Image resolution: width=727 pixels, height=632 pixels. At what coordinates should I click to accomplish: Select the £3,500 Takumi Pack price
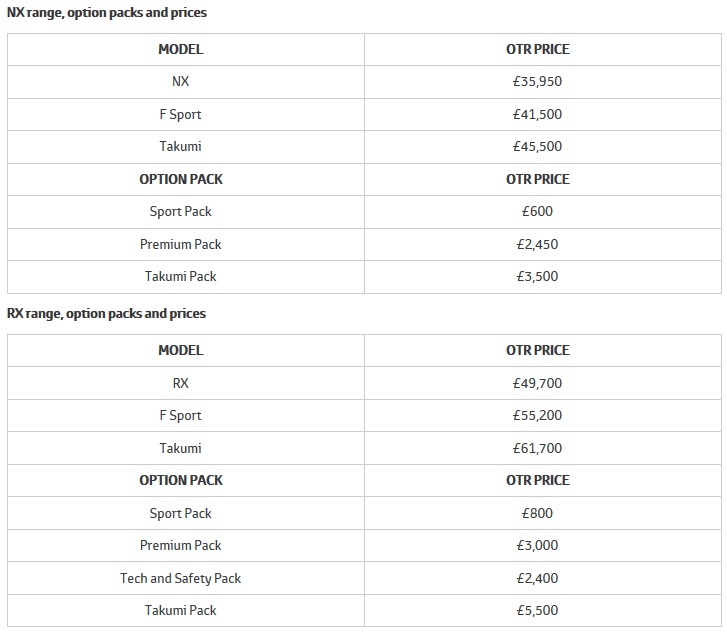[537, 276]
